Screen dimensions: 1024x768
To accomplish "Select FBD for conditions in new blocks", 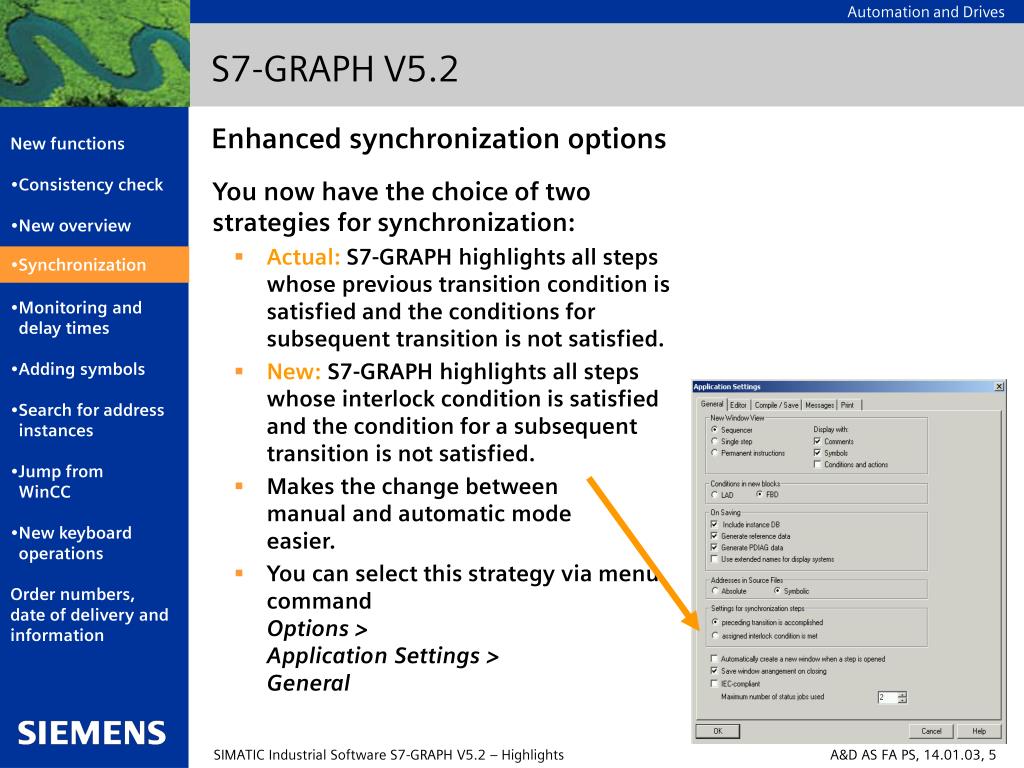I will pyautogui.click(x=760, y=494).
